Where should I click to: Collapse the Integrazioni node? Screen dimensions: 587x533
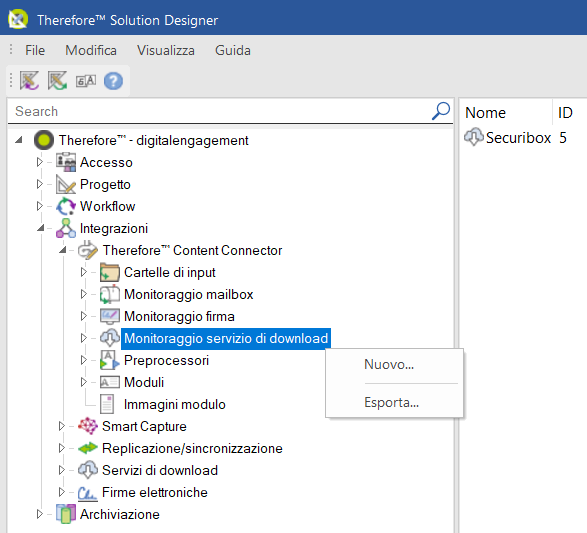40,228
